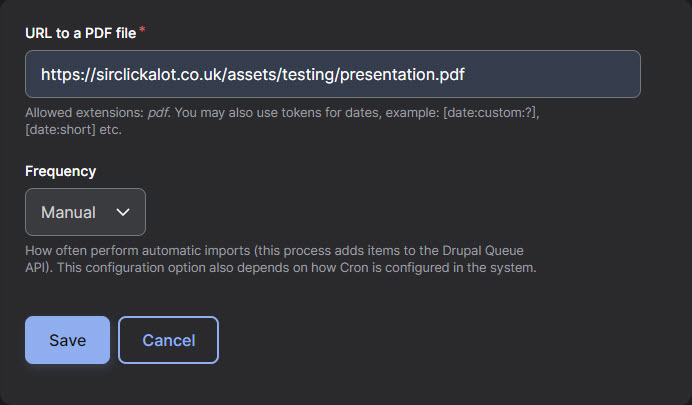Cancel the form with the Cancel button

click(x=169, y=340)
